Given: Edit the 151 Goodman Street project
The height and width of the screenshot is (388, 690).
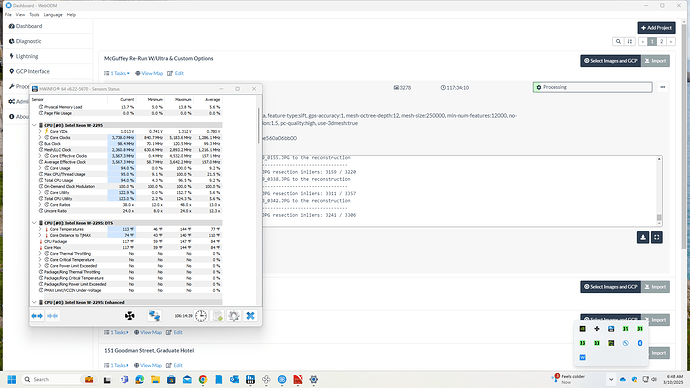Looking at the screenshot, I should click(174, 365).
